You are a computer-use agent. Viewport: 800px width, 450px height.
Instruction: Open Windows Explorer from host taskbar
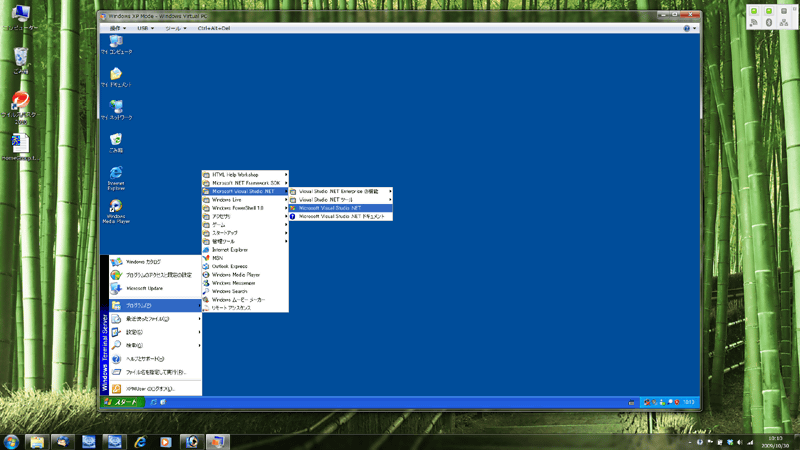(37, 442)
